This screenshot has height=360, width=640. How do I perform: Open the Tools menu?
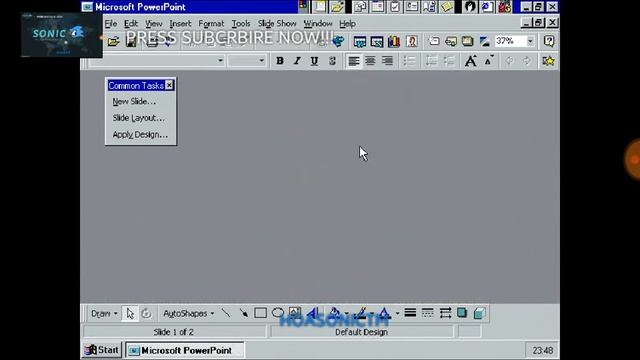click(x=241, y=24)
